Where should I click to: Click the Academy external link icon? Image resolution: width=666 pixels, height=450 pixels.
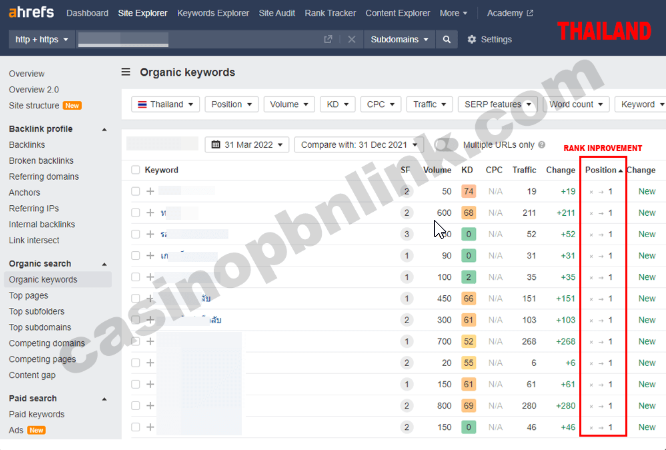tap(530, 13)
